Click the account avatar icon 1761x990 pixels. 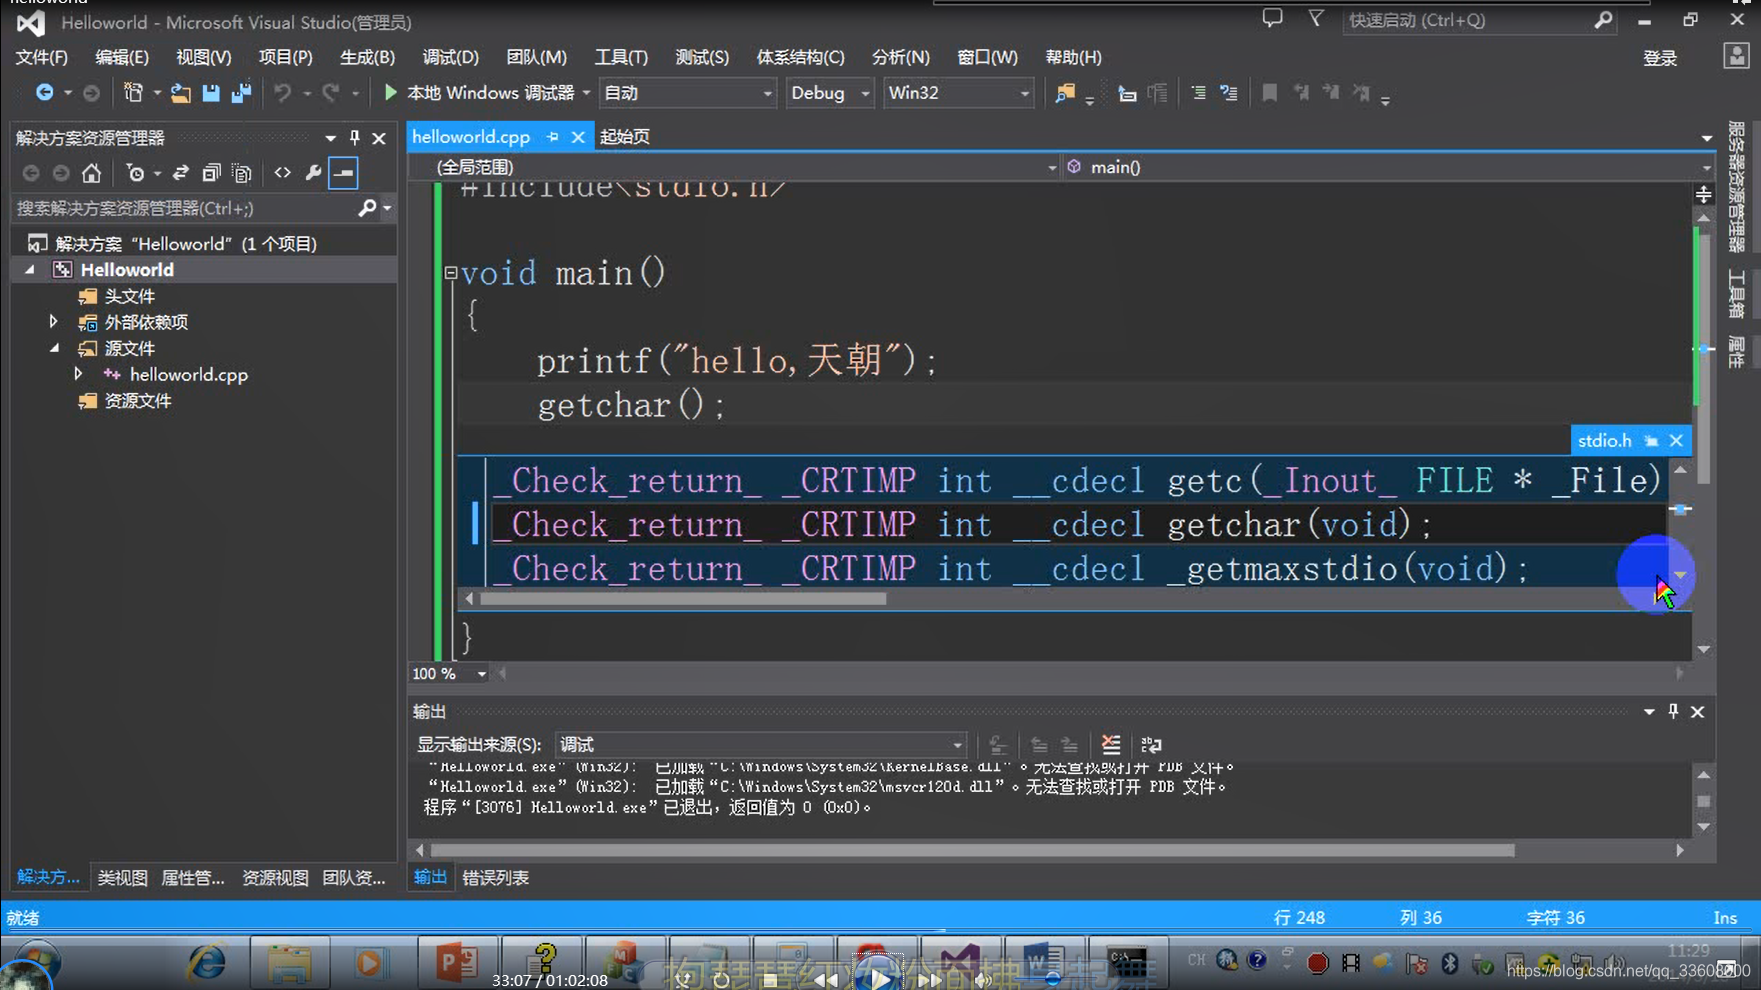[x=1736, y=56]
